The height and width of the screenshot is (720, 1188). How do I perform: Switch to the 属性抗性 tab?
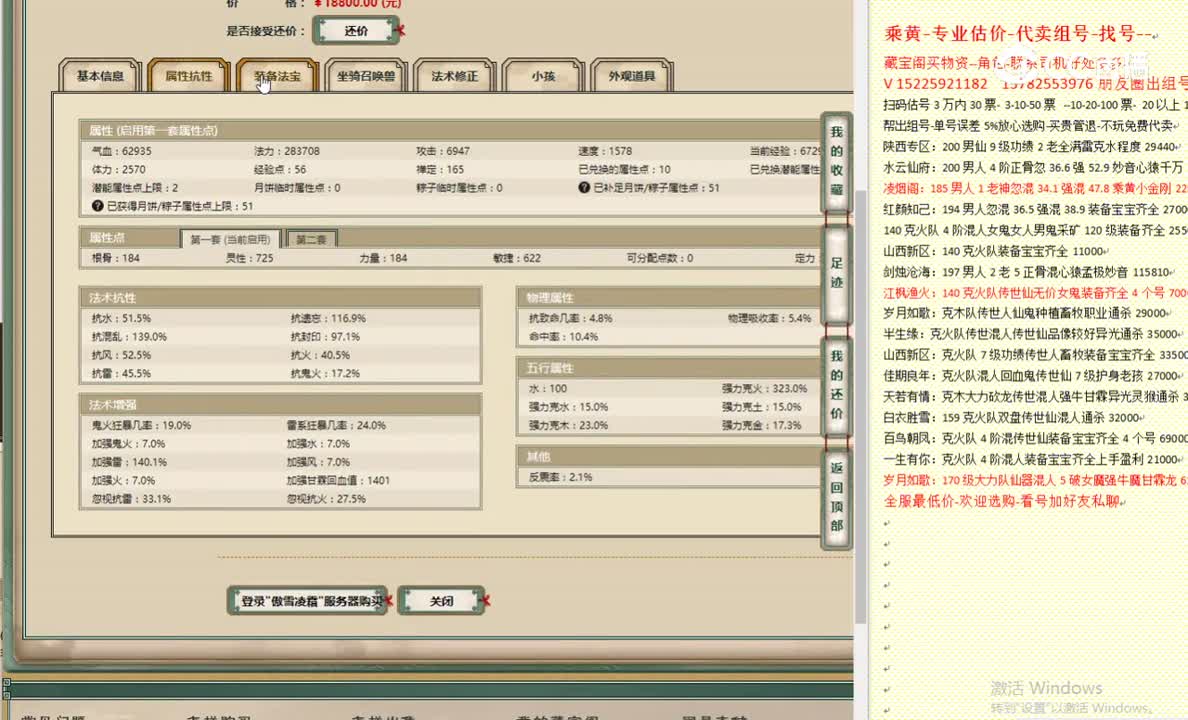click(x=189, y=76)
